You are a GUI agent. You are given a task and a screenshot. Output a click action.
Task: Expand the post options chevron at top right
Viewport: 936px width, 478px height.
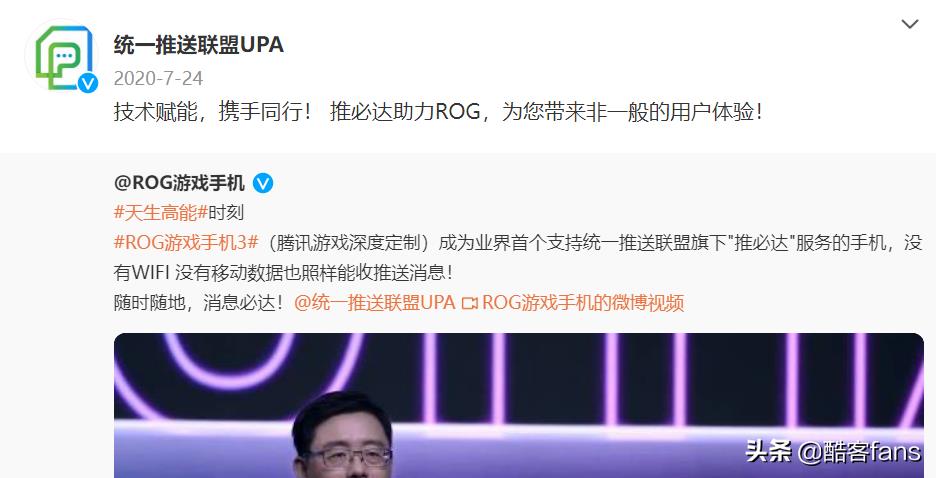910,24
